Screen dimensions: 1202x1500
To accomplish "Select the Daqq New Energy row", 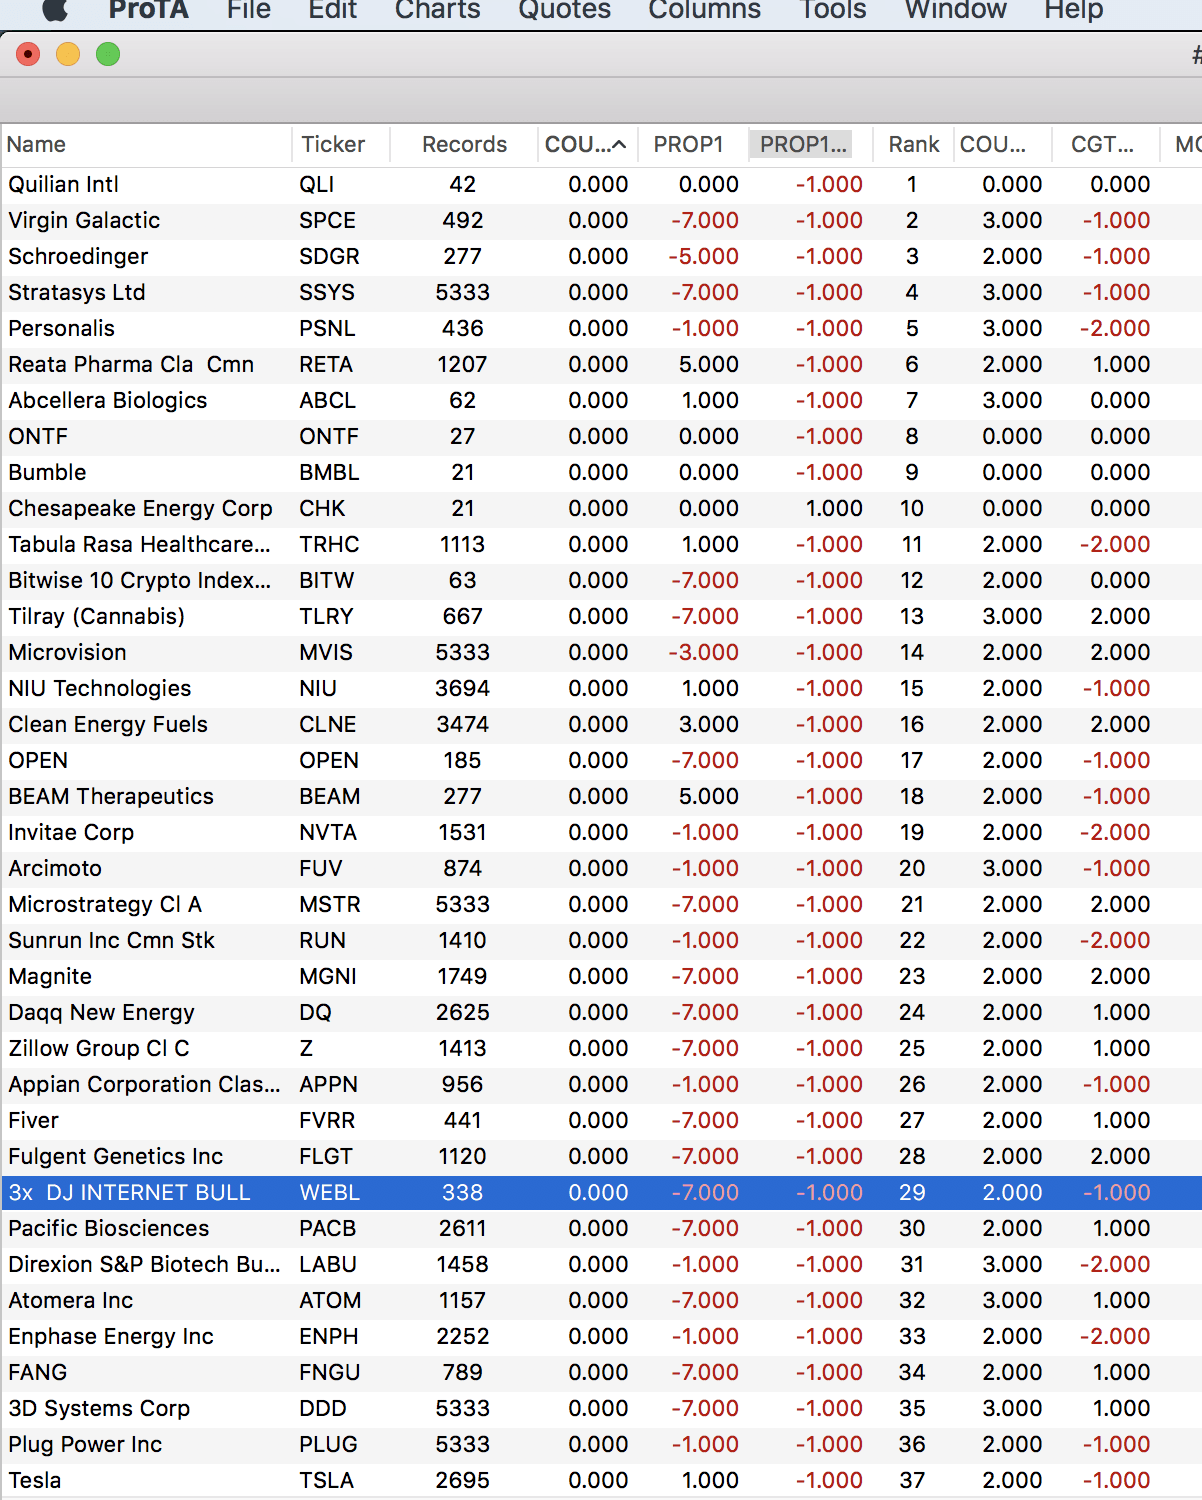I will [601, 1013].
